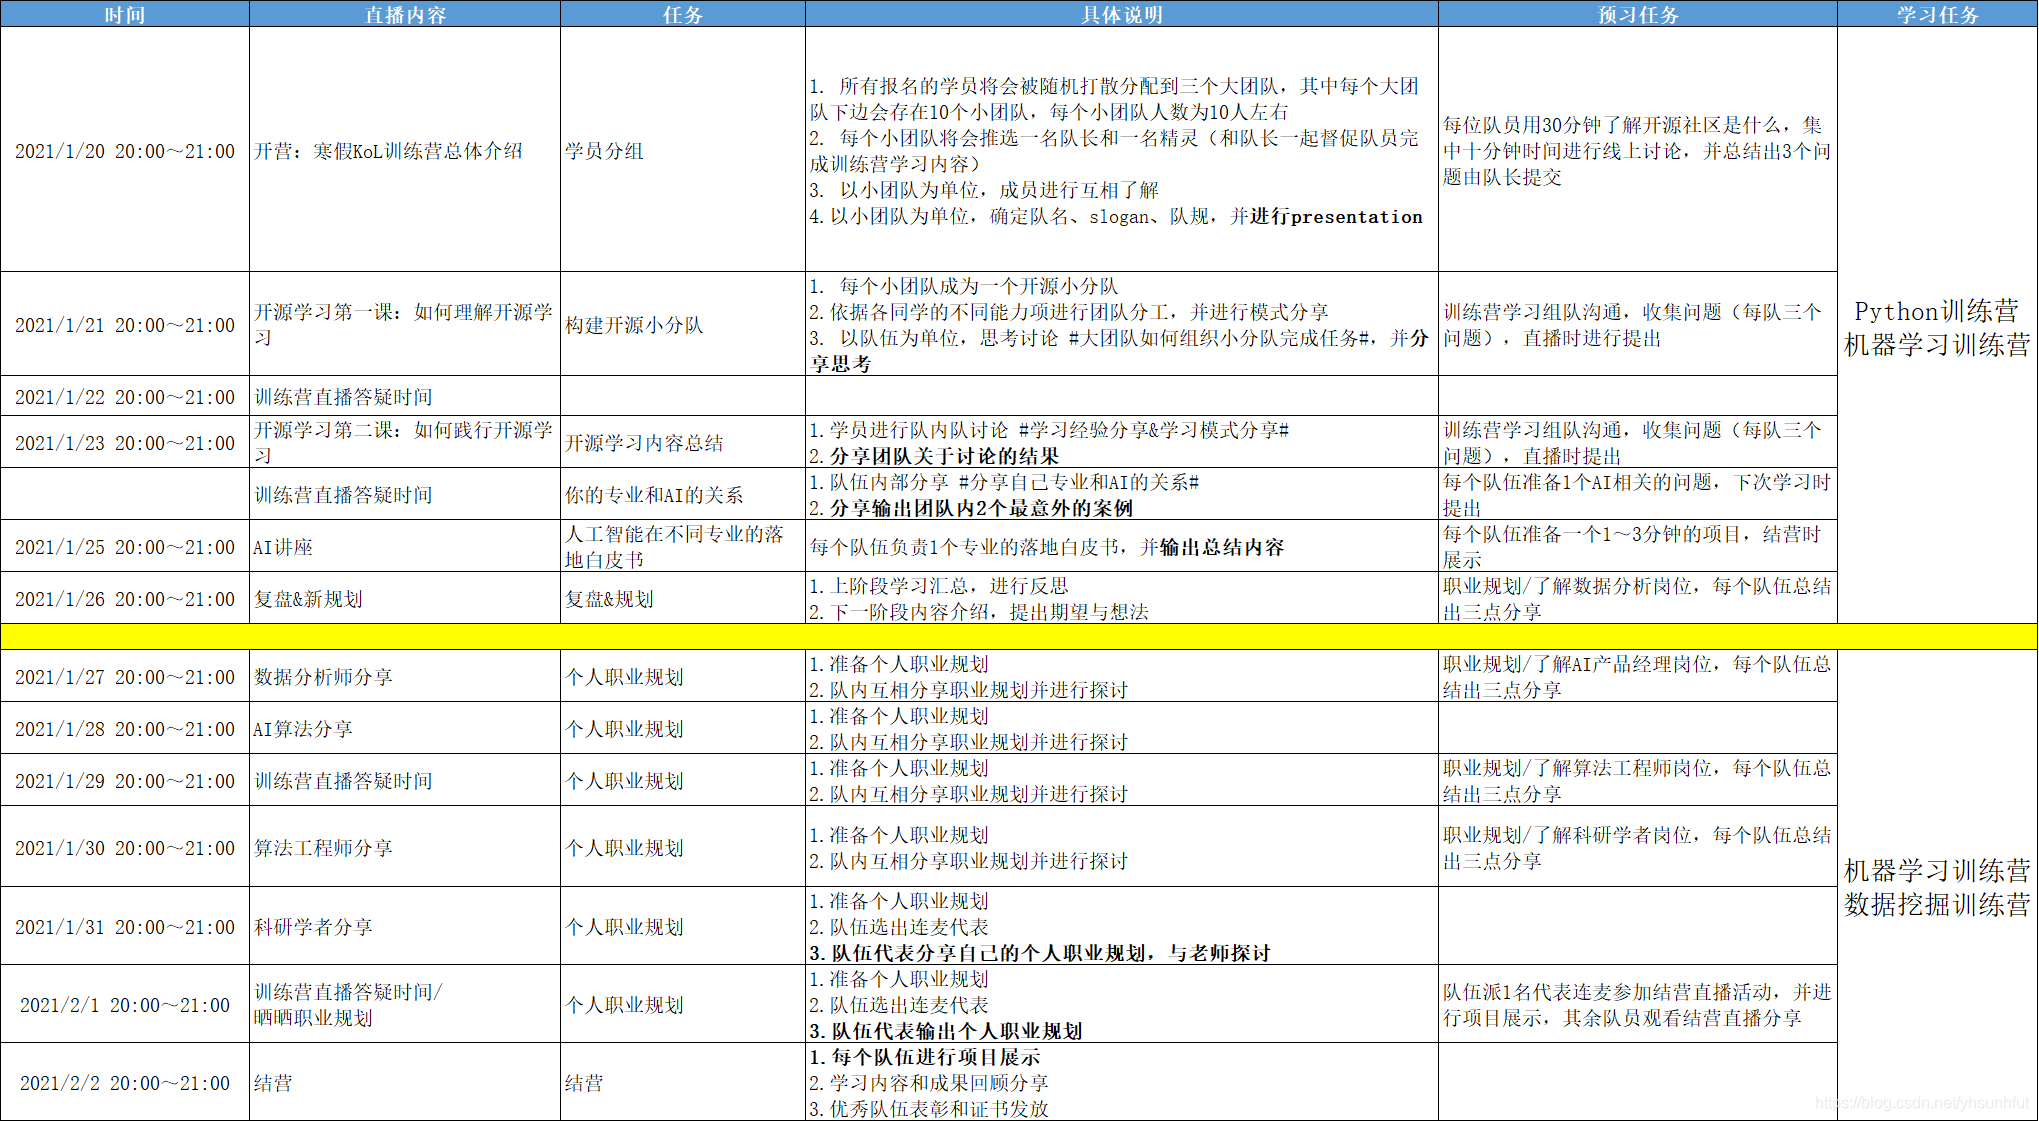
Task: Select the 具体说明 header cell
Action: (1121, 14)
